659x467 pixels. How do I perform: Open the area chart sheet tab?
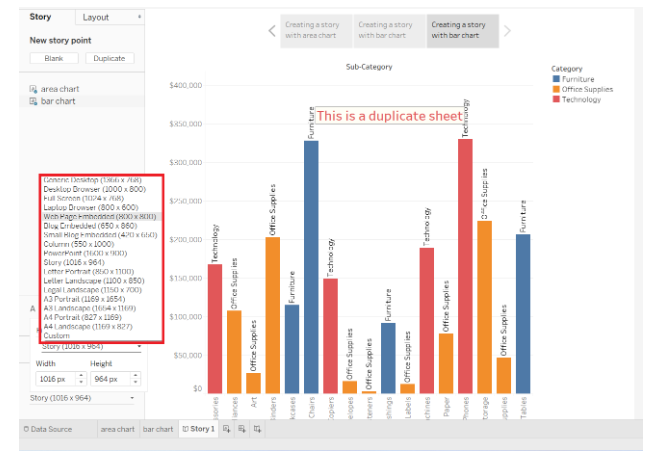tap(117, 429)
